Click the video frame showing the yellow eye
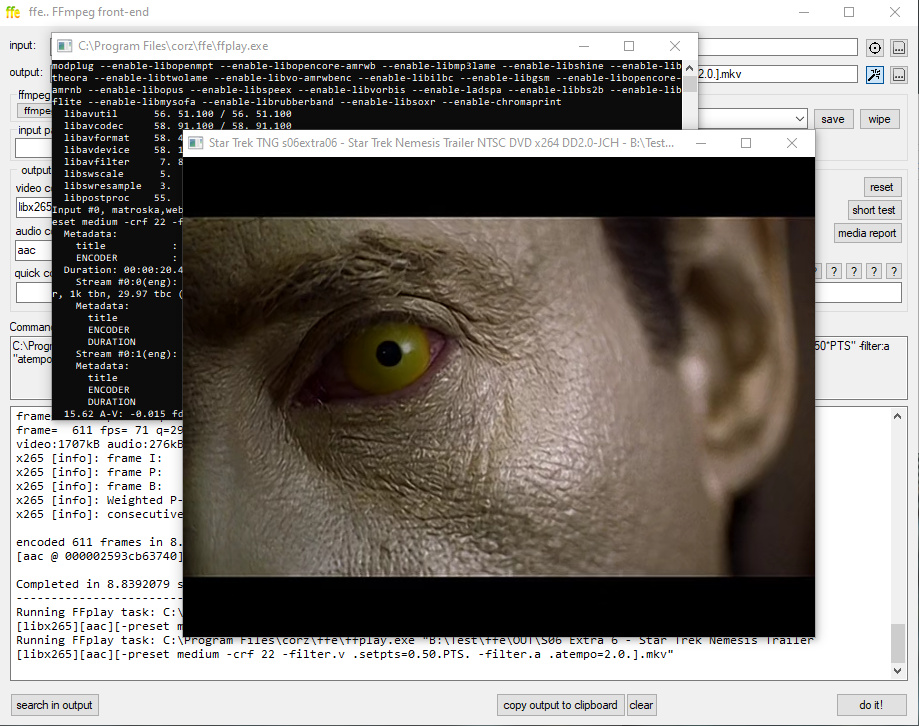 499,397
